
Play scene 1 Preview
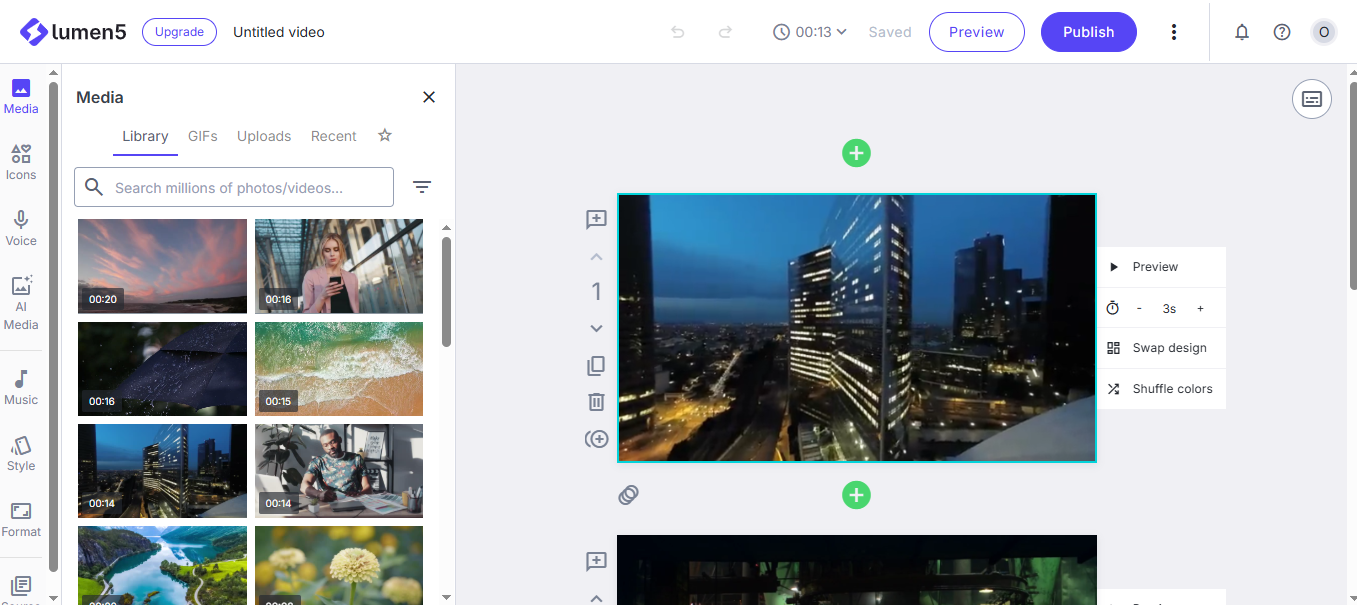(1162, 267)
